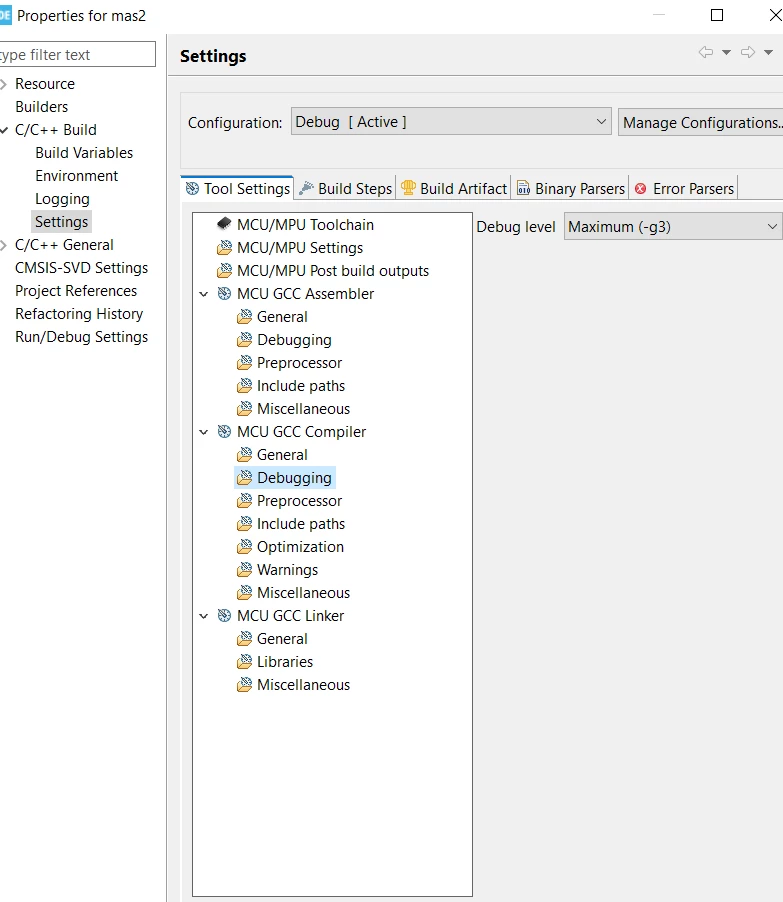
Task: Click the MCU/MPU Settings icon
Action: coord(224,247)
